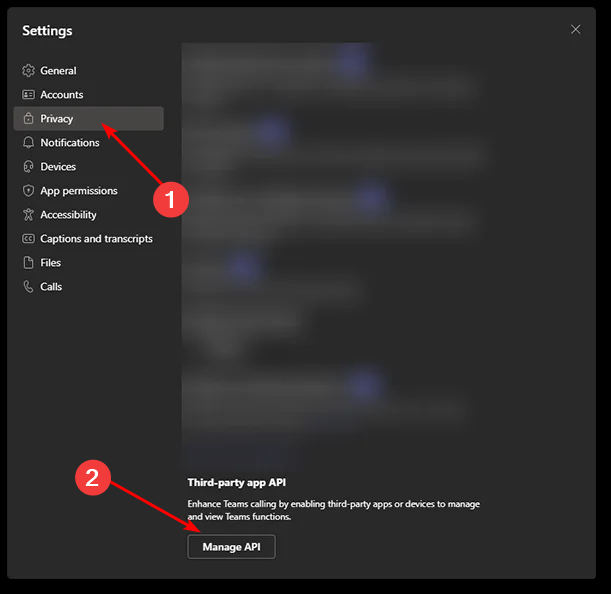Screen dimensions: 611x594
Task: Open Captions and transcripts settings
Action: (x=88, y=239)
